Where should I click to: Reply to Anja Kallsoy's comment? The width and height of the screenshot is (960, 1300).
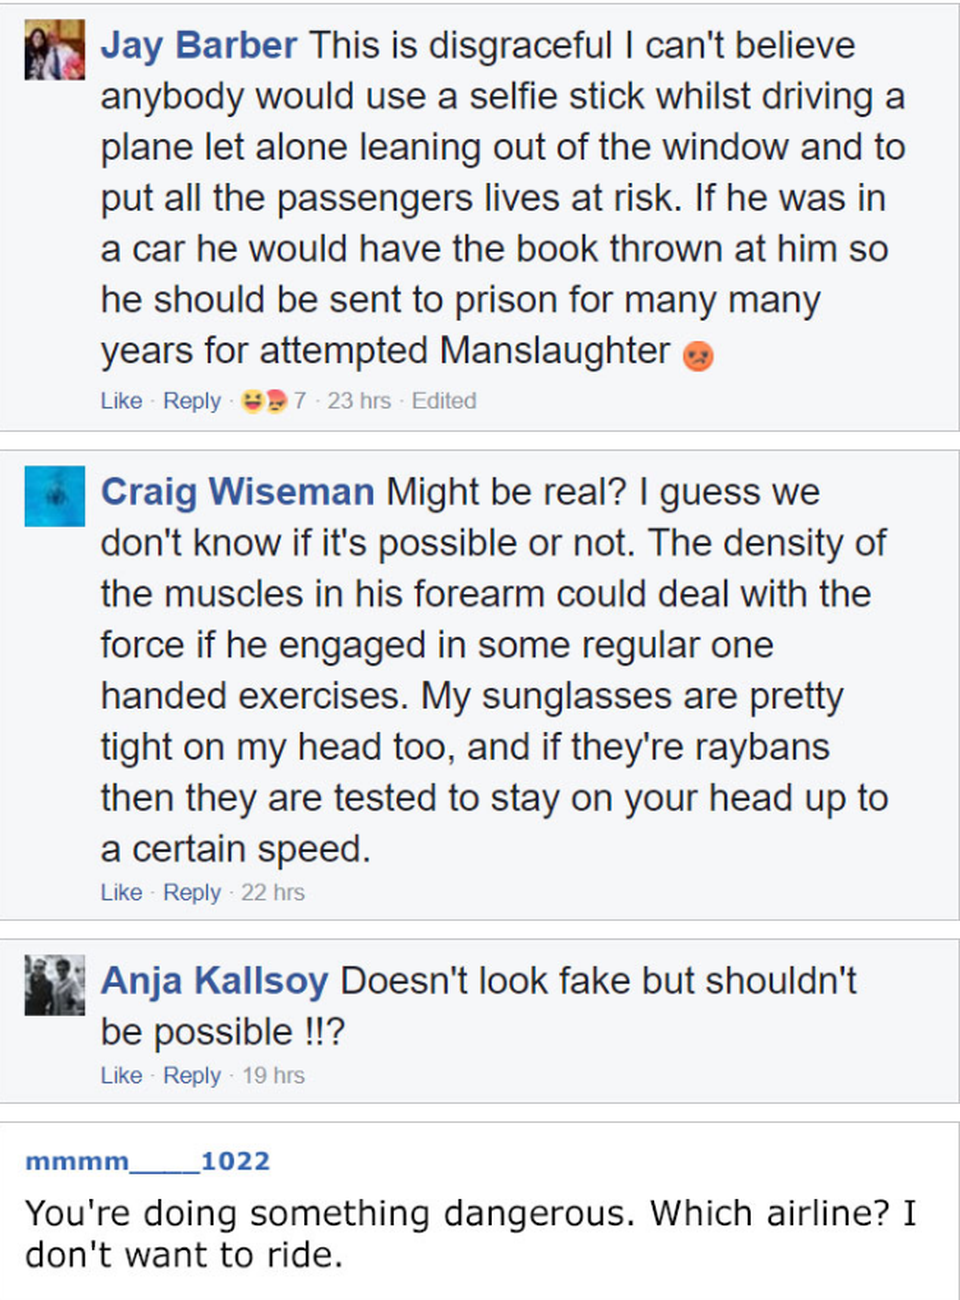click(x=191, y=1075)
